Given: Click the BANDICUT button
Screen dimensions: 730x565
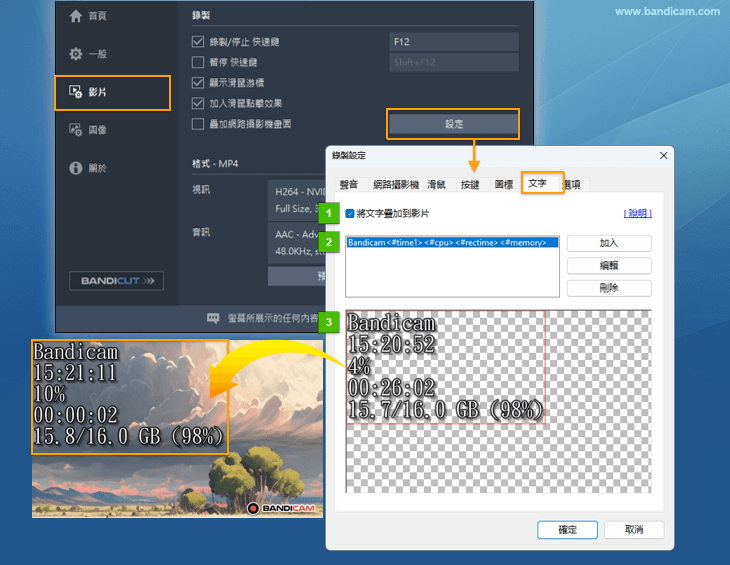Looking at the screenshot, I should [116, 281].
